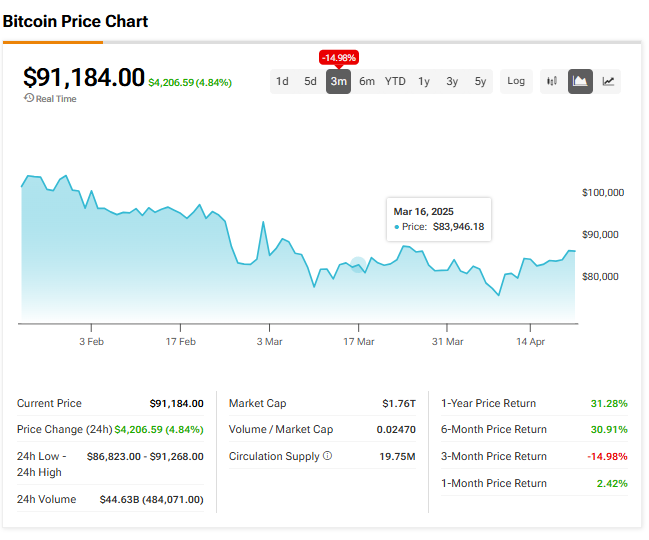Click the 31 Mar axis label
The height and width of the screenshot is (540, 649).
[447, 342]
